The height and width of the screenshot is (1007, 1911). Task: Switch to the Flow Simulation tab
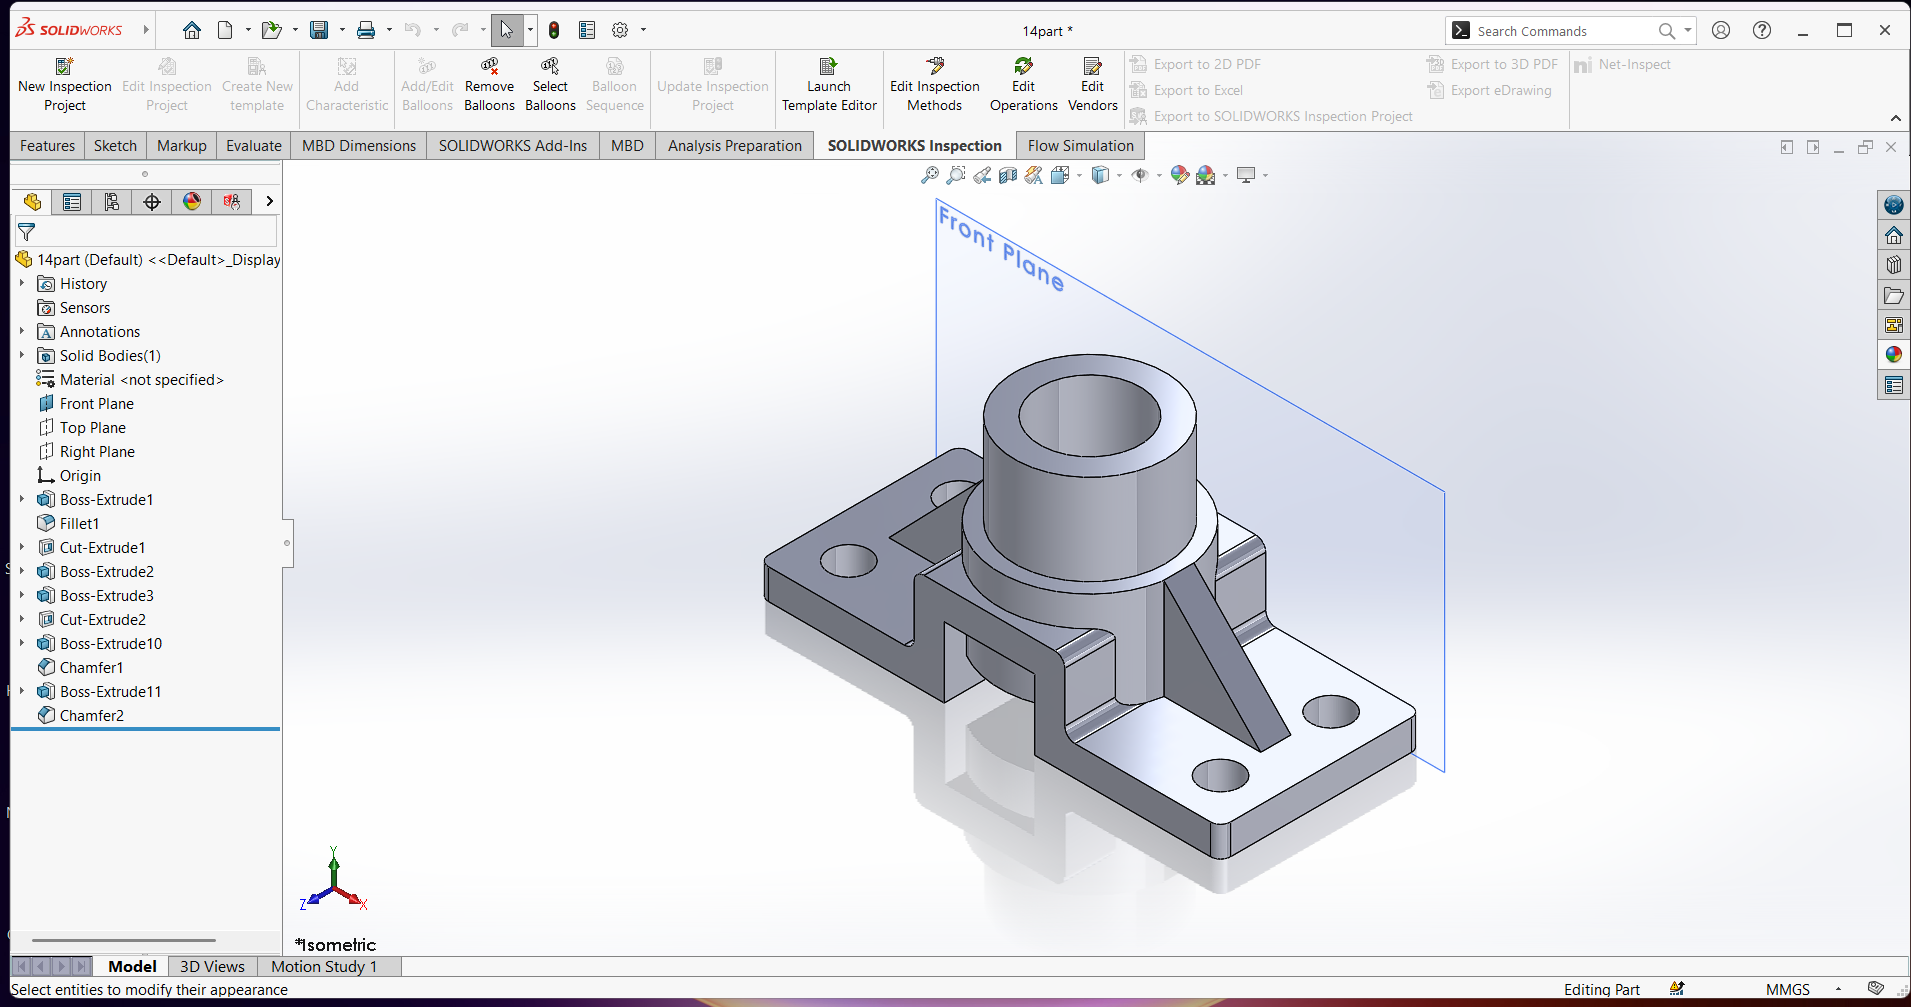1079,145
